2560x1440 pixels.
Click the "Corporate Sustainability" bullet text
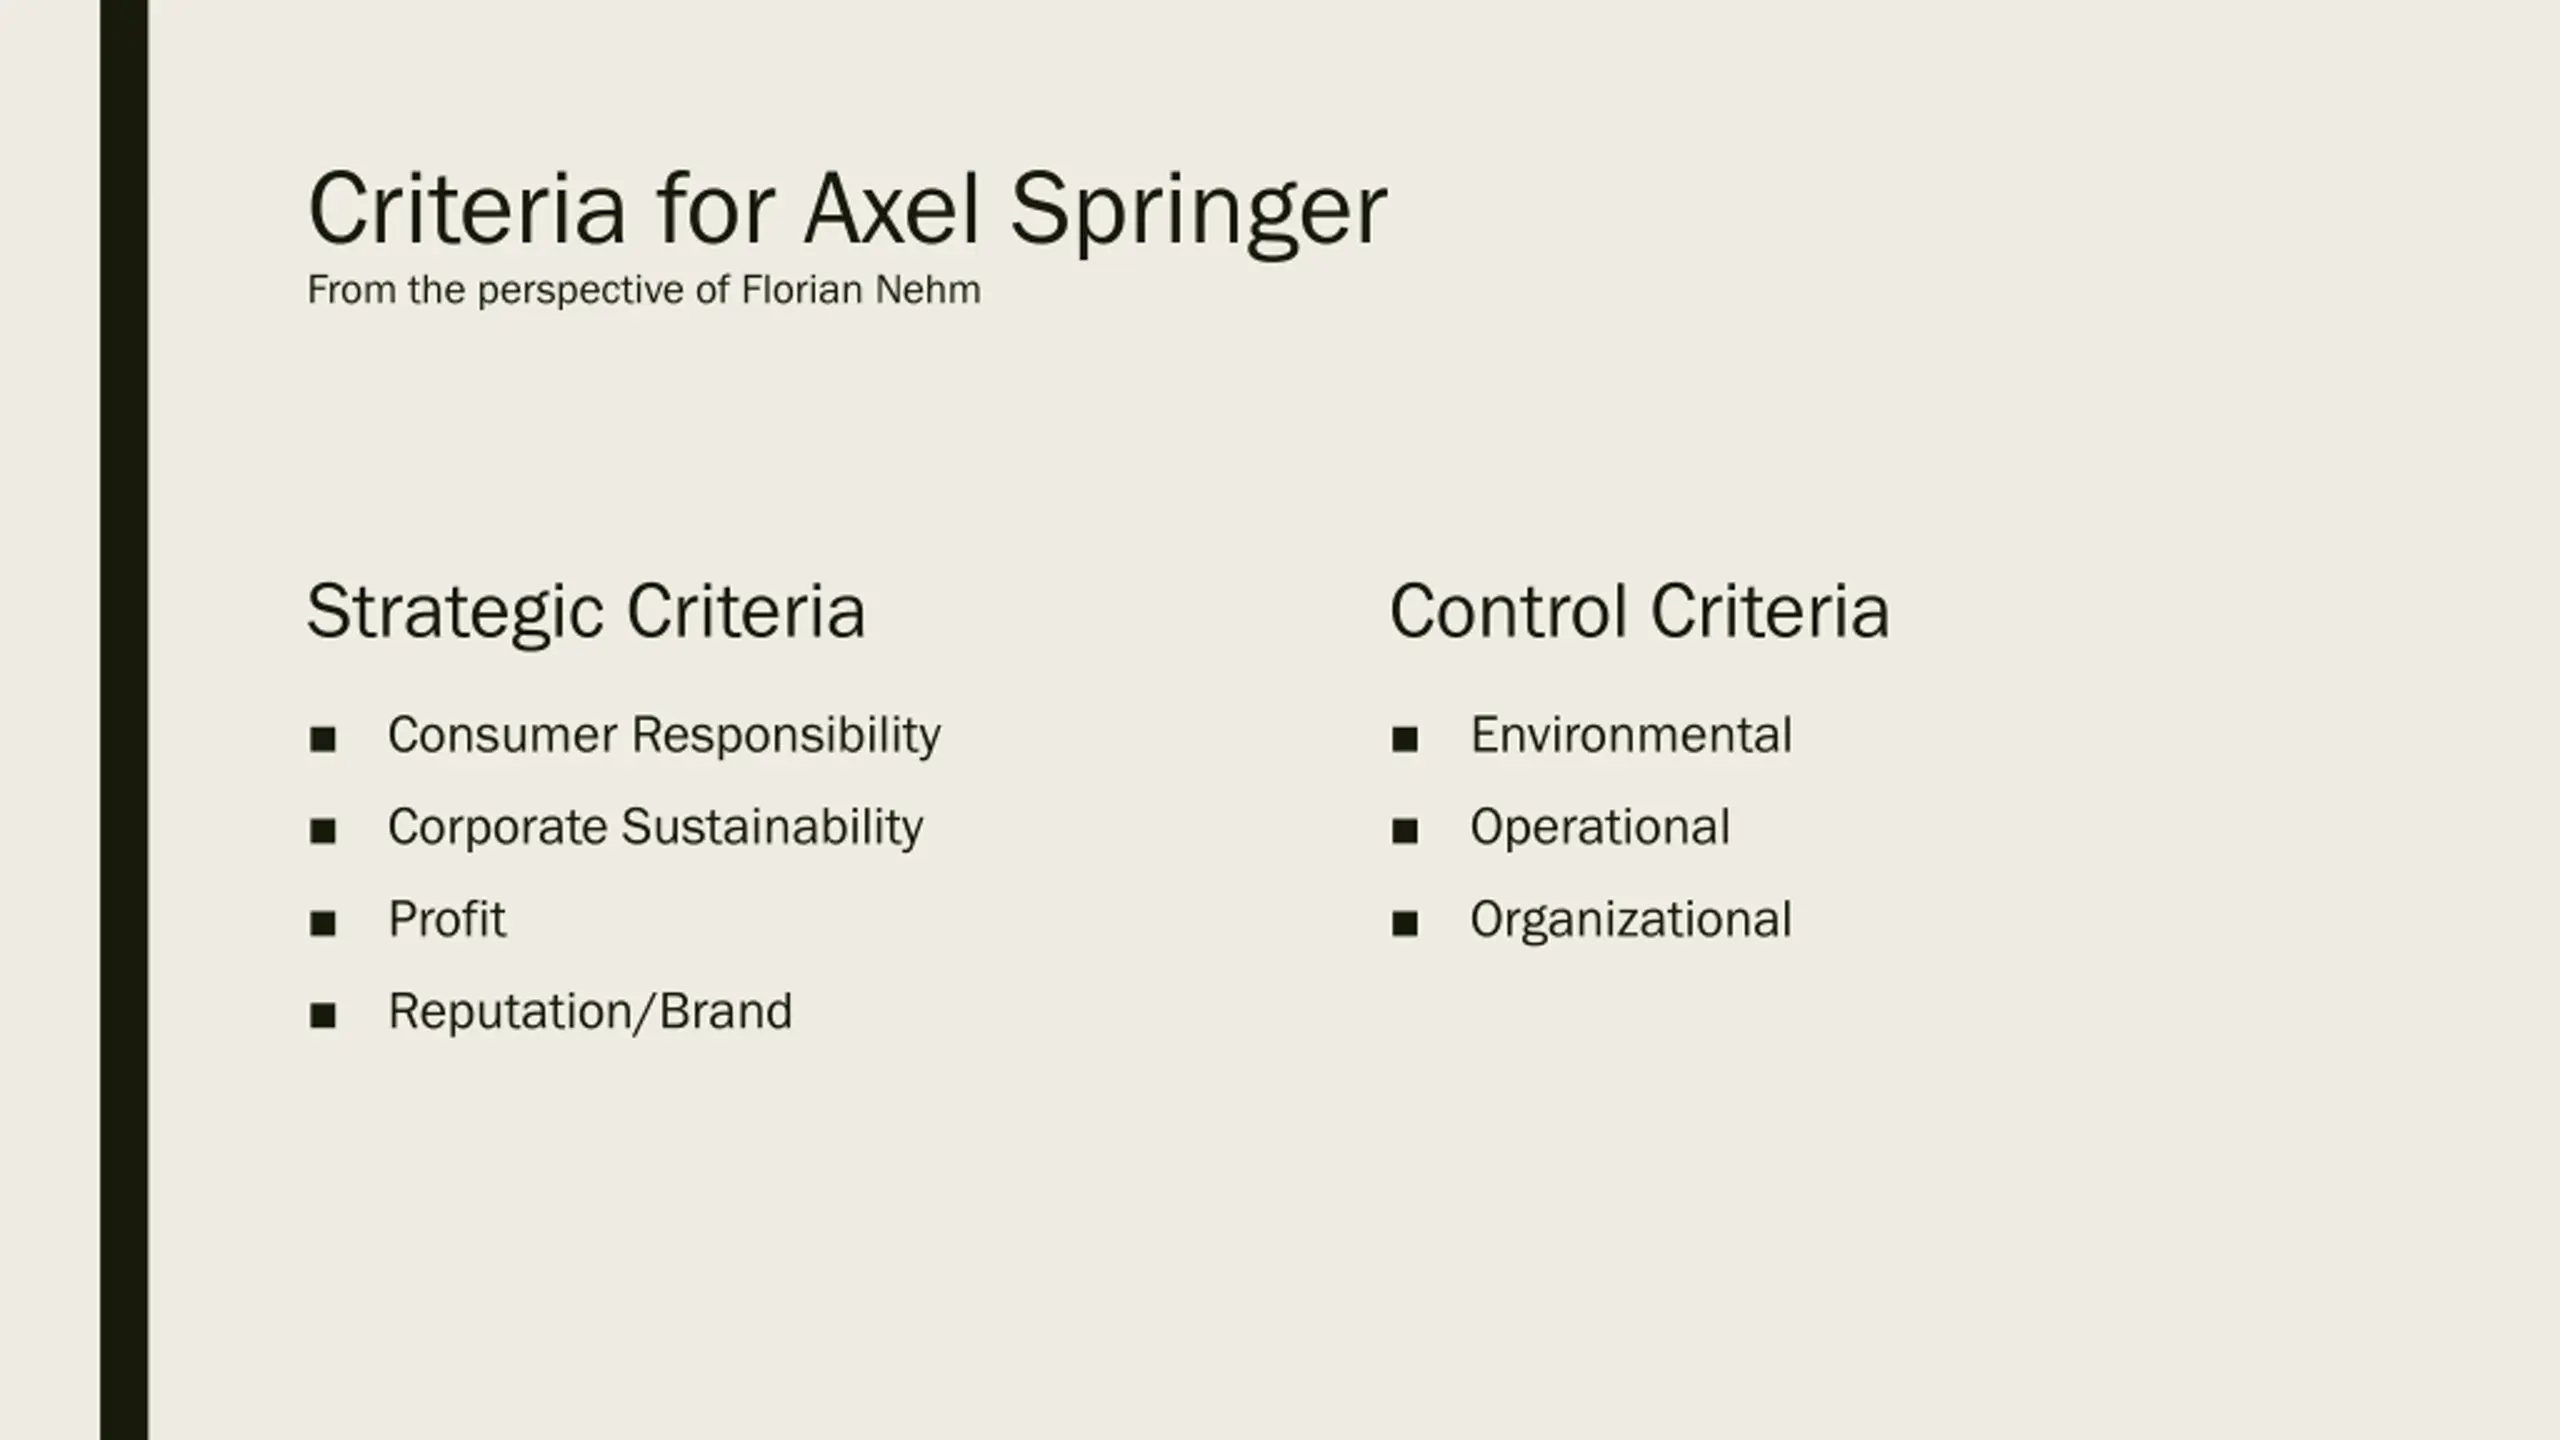point(655,827)
